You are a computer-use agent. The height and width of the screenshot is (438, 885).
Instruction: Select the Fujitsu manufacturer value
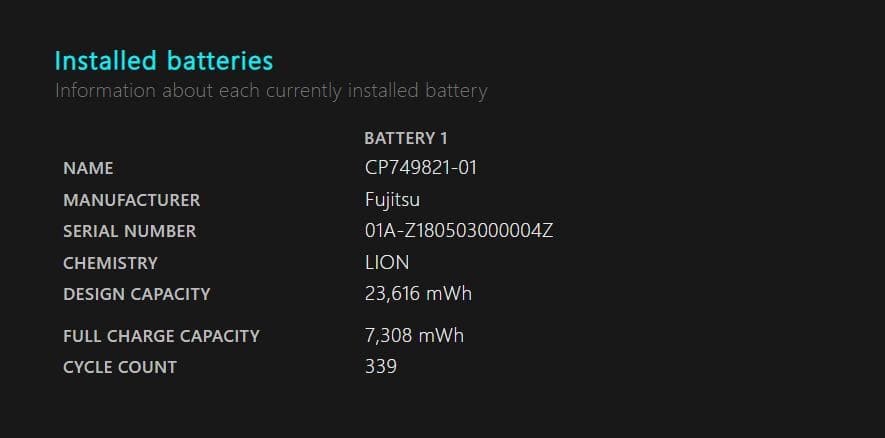point(392,200)
